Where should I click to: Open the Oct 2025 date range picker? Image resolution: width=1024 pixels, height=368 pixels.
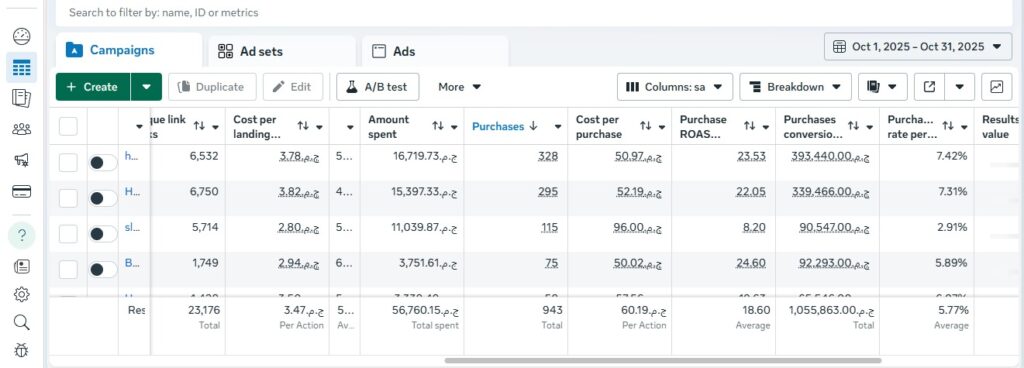tap(918, 46)
